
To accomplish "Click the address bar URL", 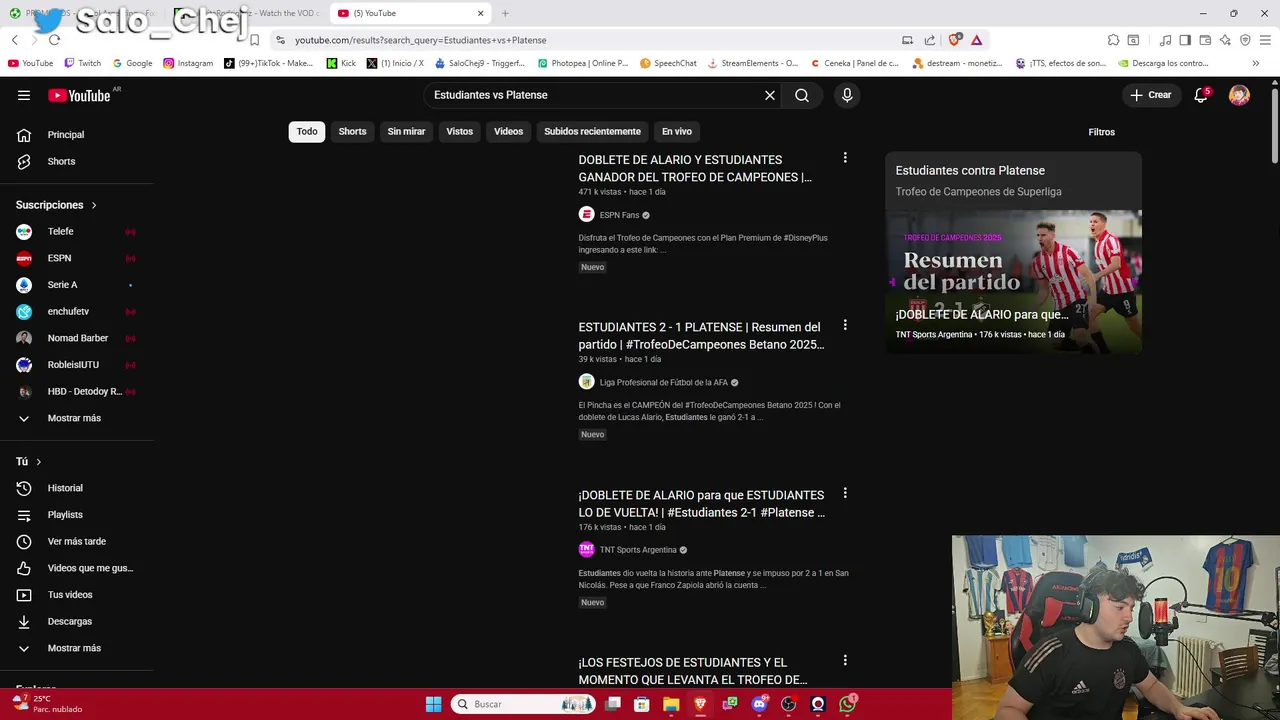I will (x=420, y=40).
